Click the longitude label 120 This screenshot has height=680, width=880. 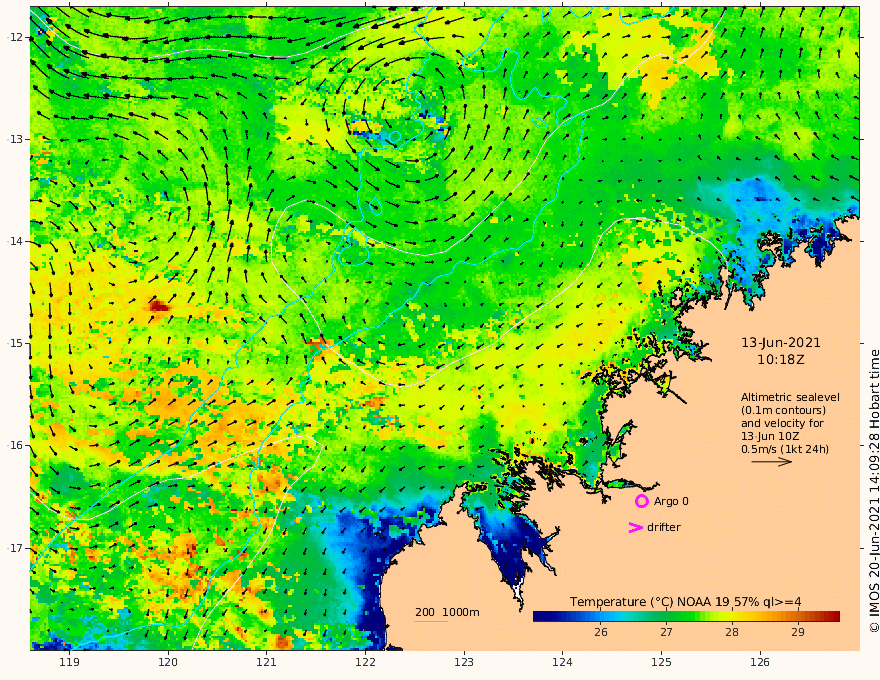tap(168, 663)
